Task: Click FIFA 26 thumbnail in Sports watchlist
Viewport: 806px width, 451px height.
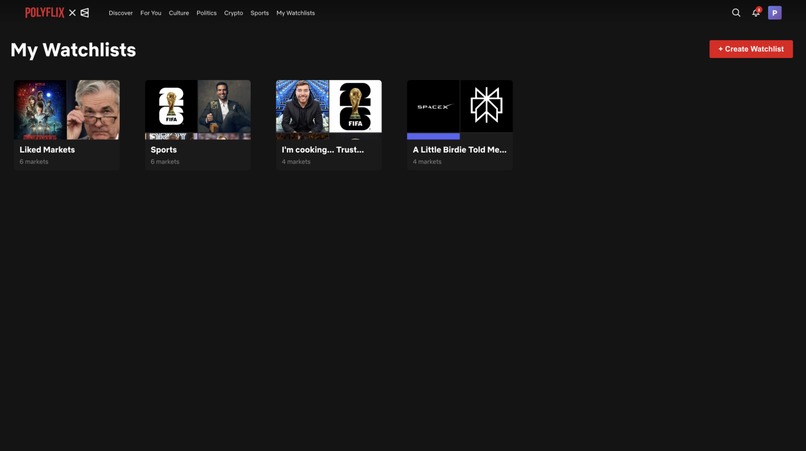Action: [x=171, y=106]
